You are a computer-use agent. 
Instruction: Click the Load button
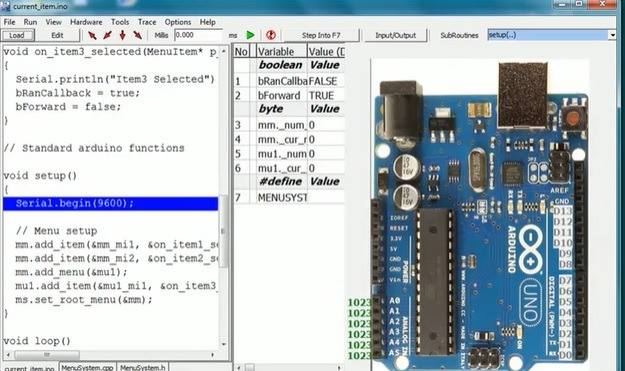tap(17, 35)
